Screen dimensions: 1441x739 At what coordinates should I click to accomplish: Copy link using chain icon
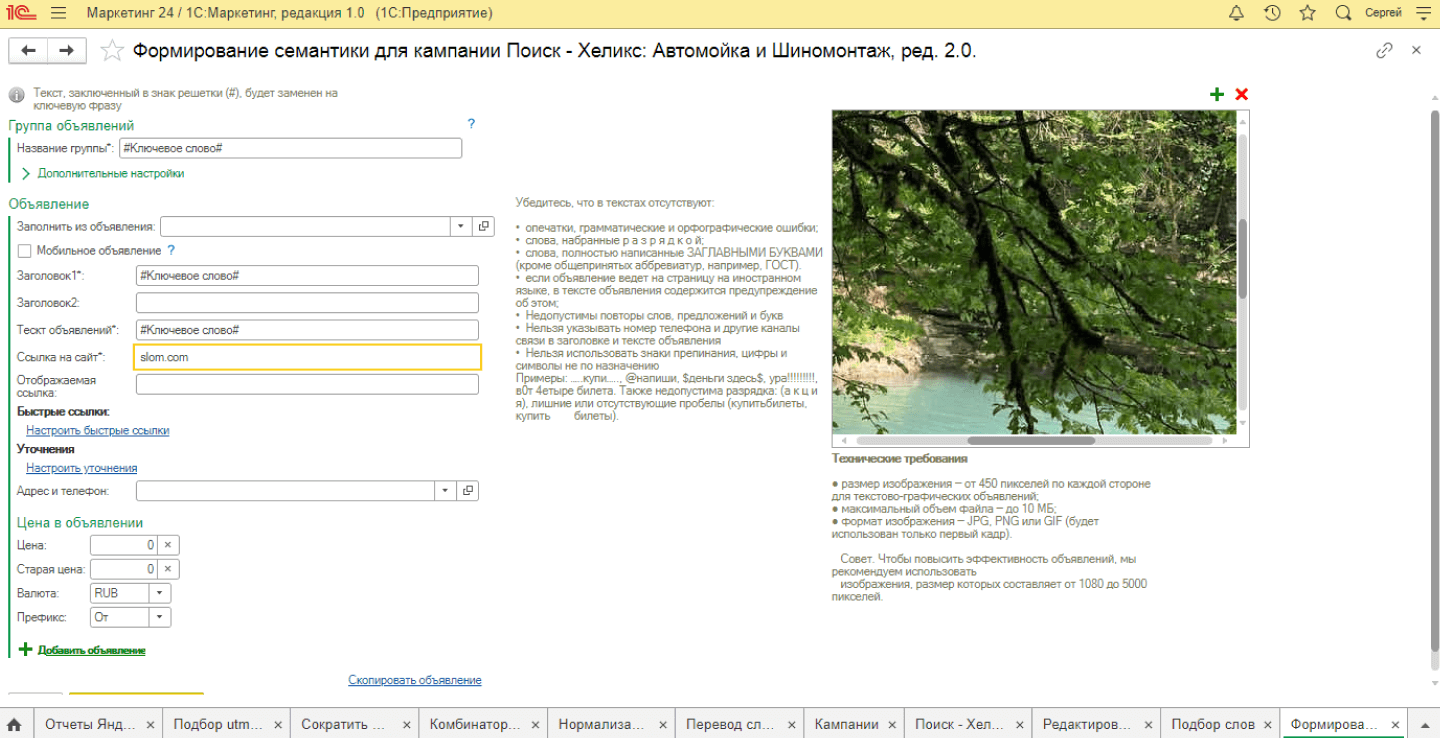pos(1384,51)
